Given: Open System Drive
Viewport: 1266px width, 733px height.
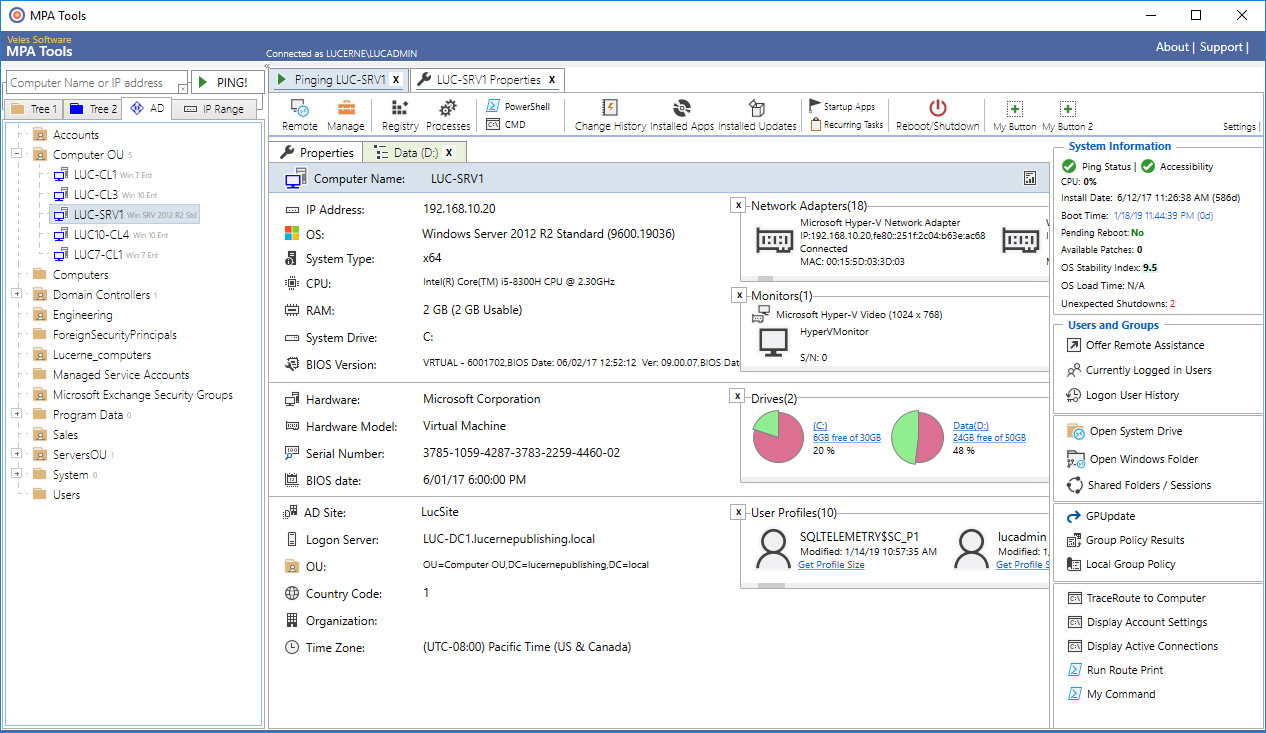Looking at the screenshot, I should (x=1125, y=432).
